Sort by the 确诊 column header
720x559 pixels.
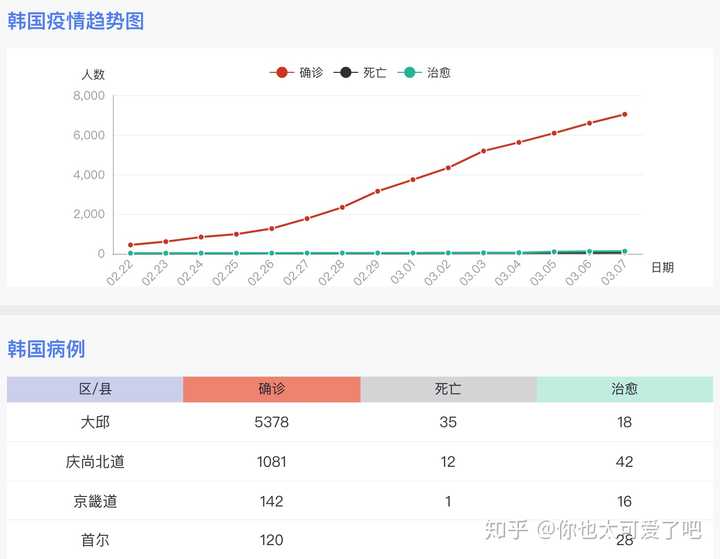271,389
